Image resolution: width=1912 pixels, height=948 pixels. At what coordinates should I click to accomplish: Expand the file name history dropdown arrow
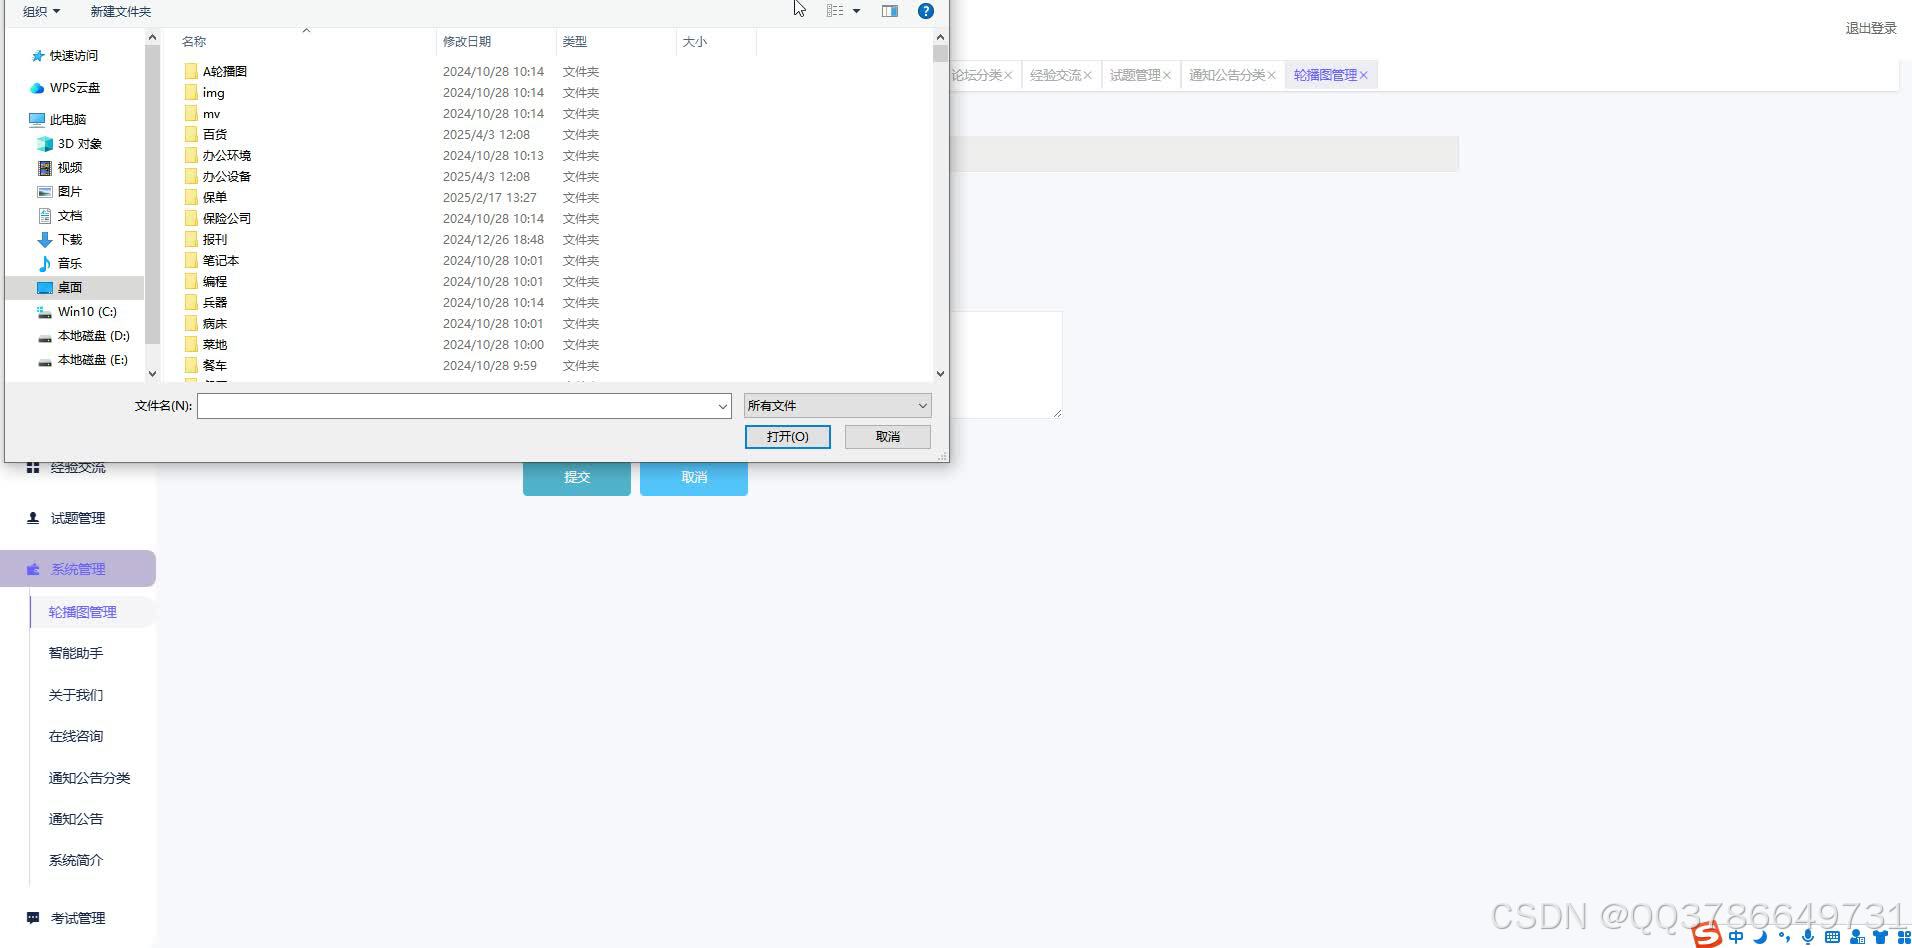(x=722, y=406)
